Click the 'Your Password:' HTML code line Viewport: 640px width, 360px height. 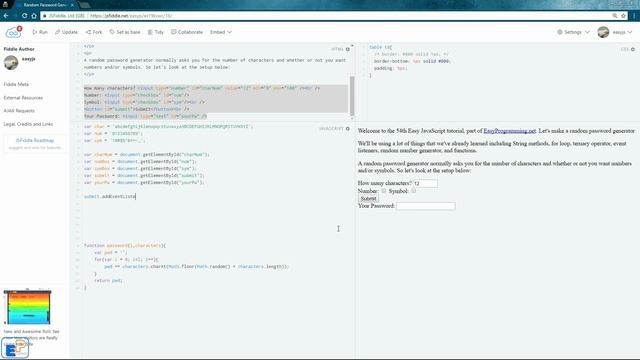click(x=145, y=116)
